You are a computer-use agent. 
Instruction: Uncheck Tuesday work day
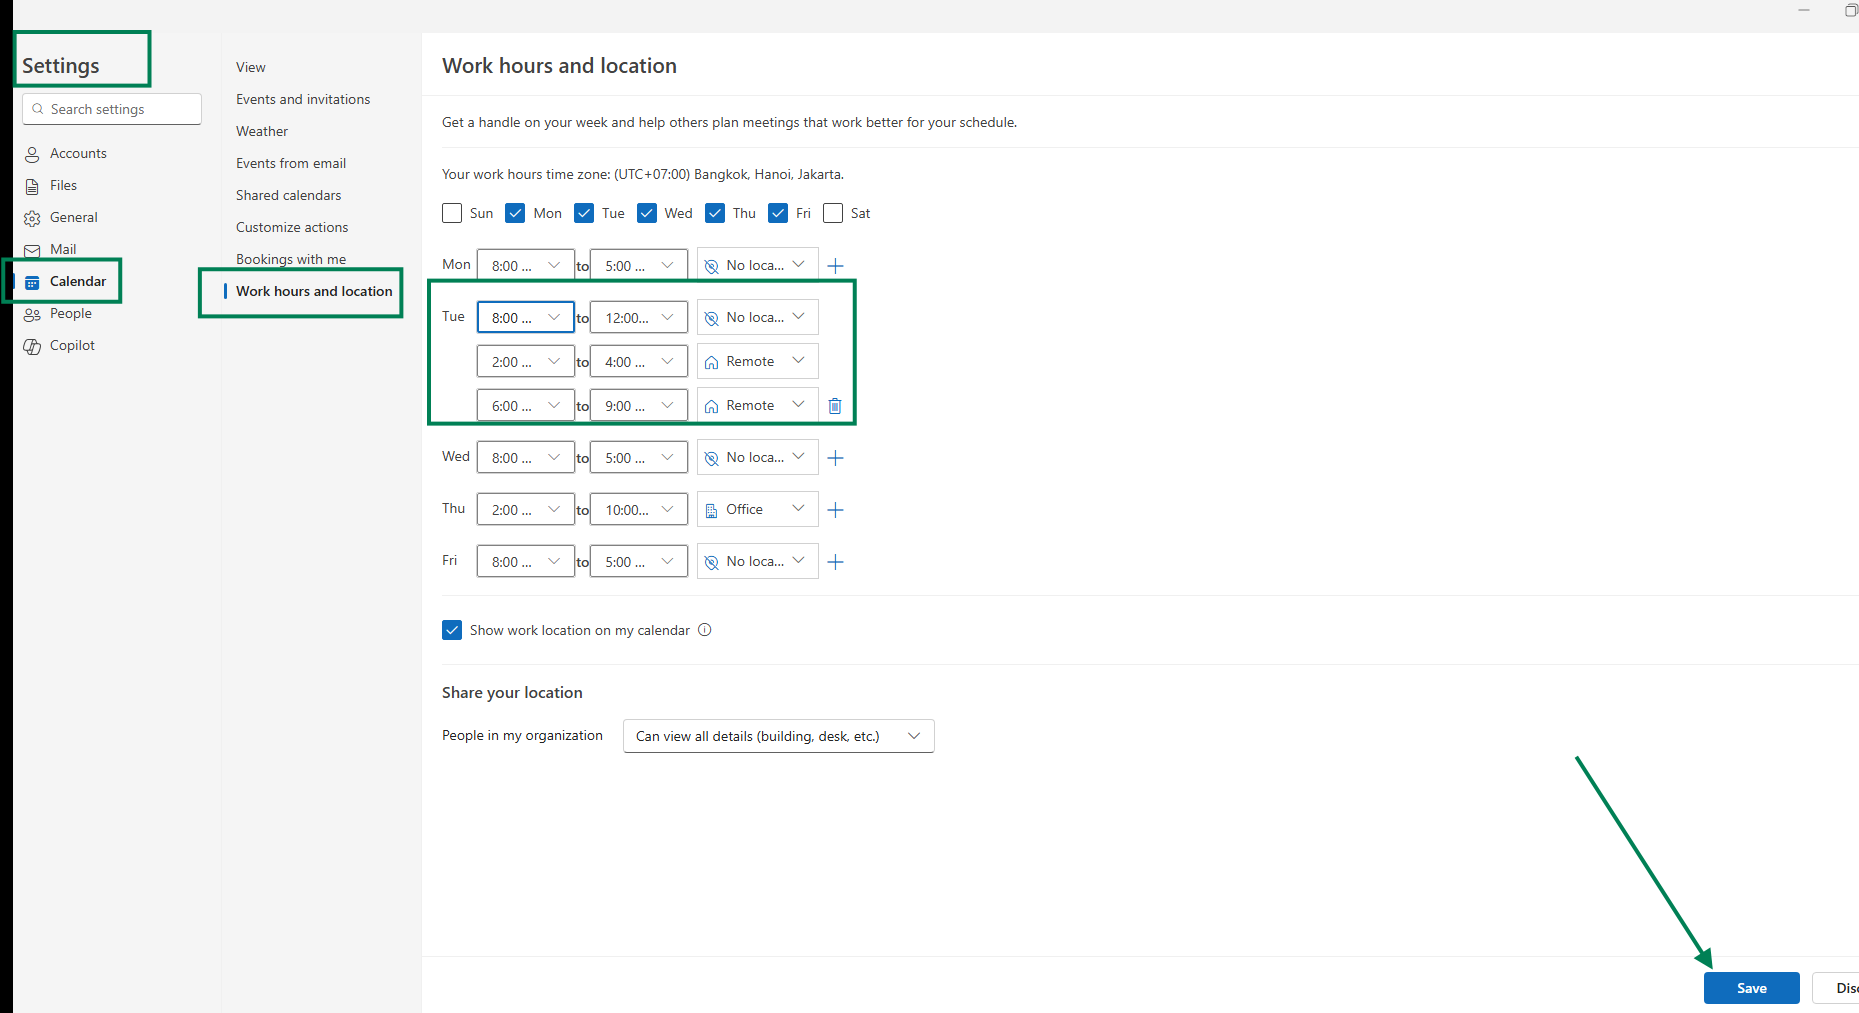[584, 213]
